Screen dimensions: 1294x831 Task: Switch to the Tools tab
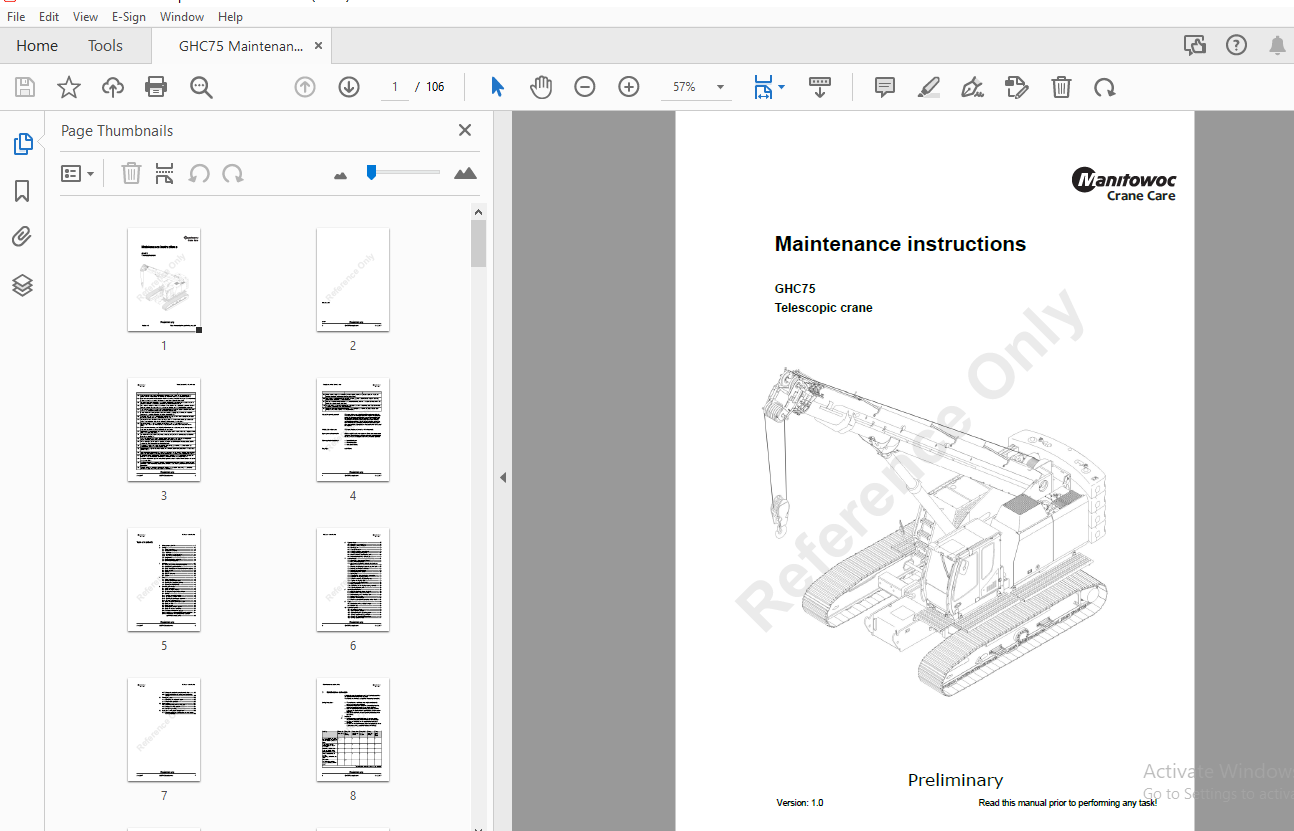point(105,45)
